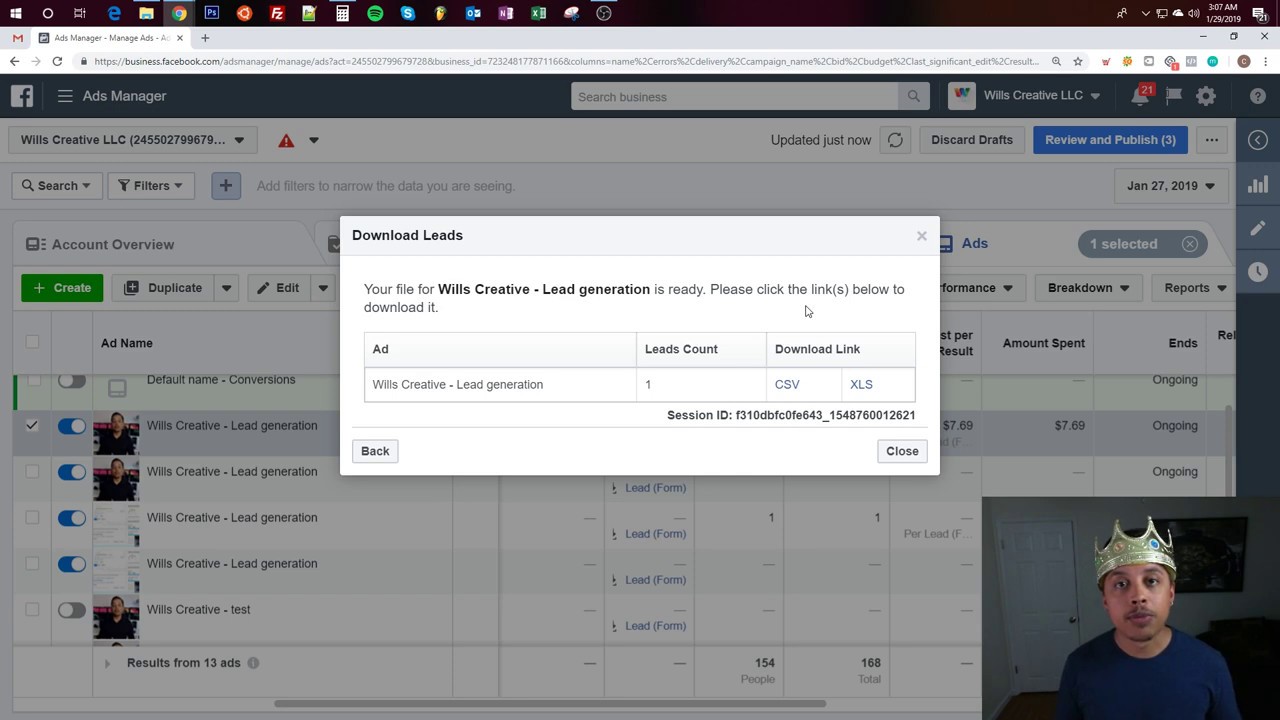Click the red warning triangle icon
The height and width of the screenshot is (720, 1280).
click(286, 140)
